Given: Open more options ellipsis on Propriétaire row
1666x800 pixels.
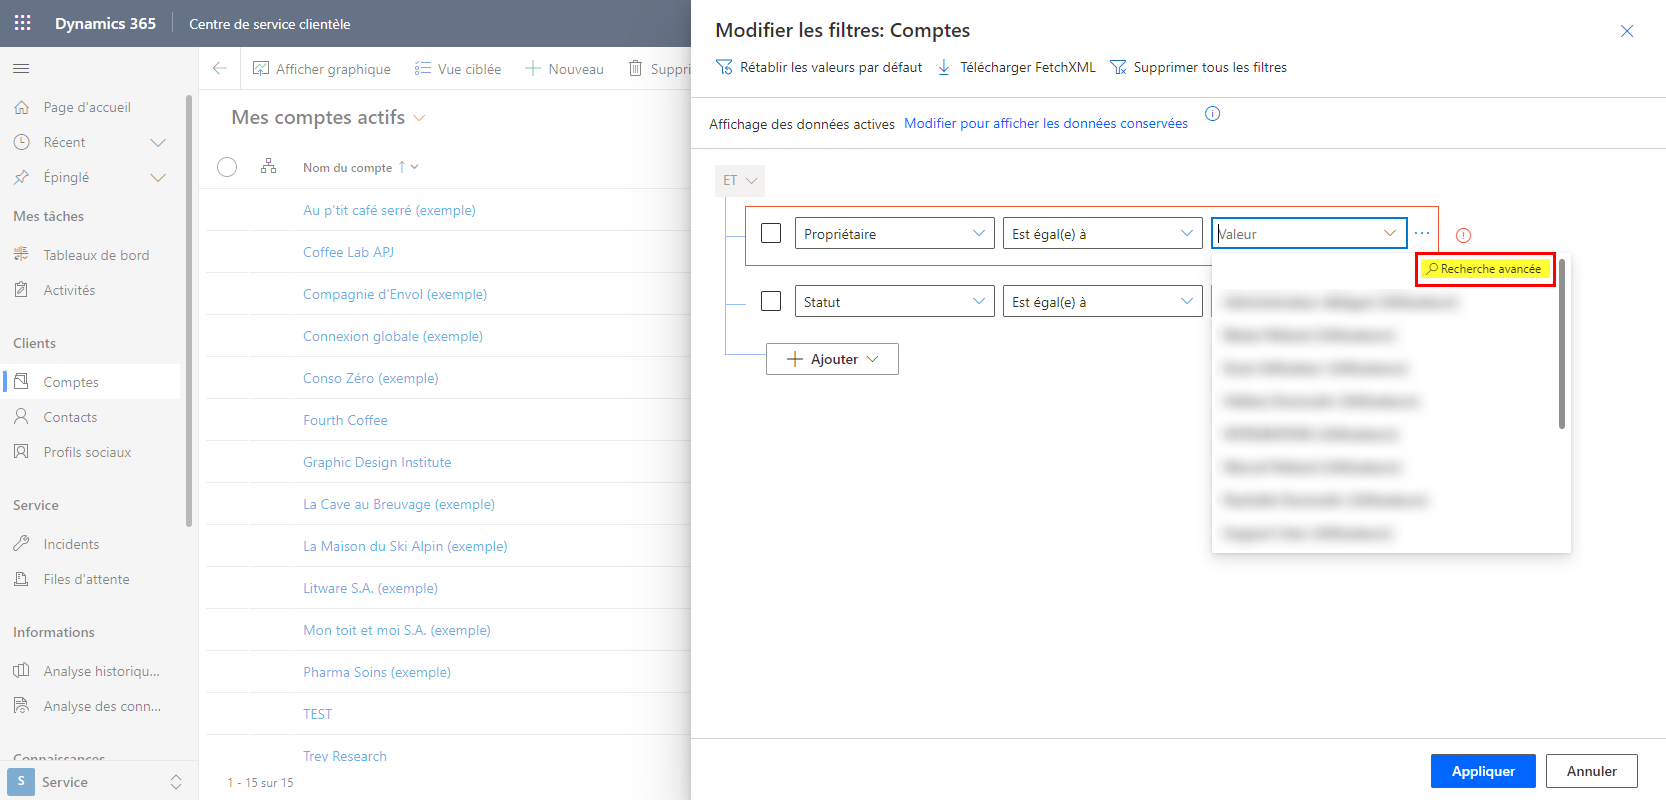Looking at the screenshot, I should [x=1422, y=234].
